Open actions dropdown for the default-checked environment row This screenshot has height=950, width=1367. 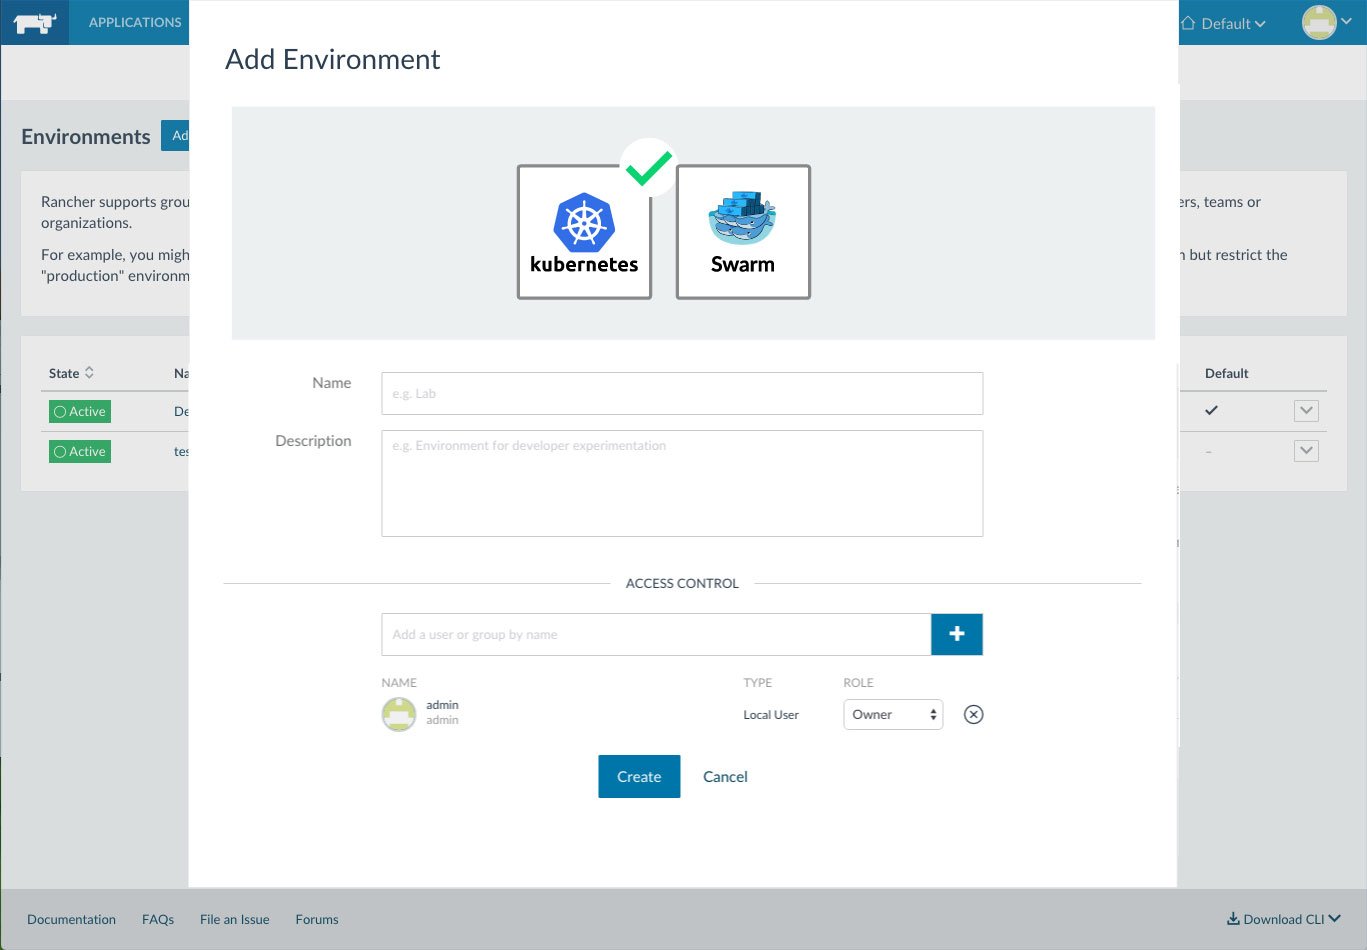pyautogui.click(x=1306, y=411)
